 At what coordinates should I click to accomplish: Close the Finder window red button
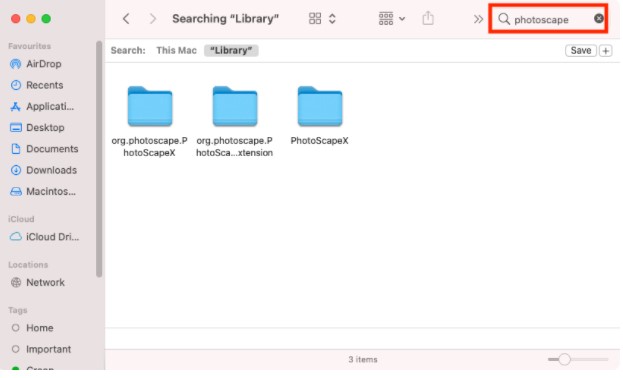pos(15,19)
